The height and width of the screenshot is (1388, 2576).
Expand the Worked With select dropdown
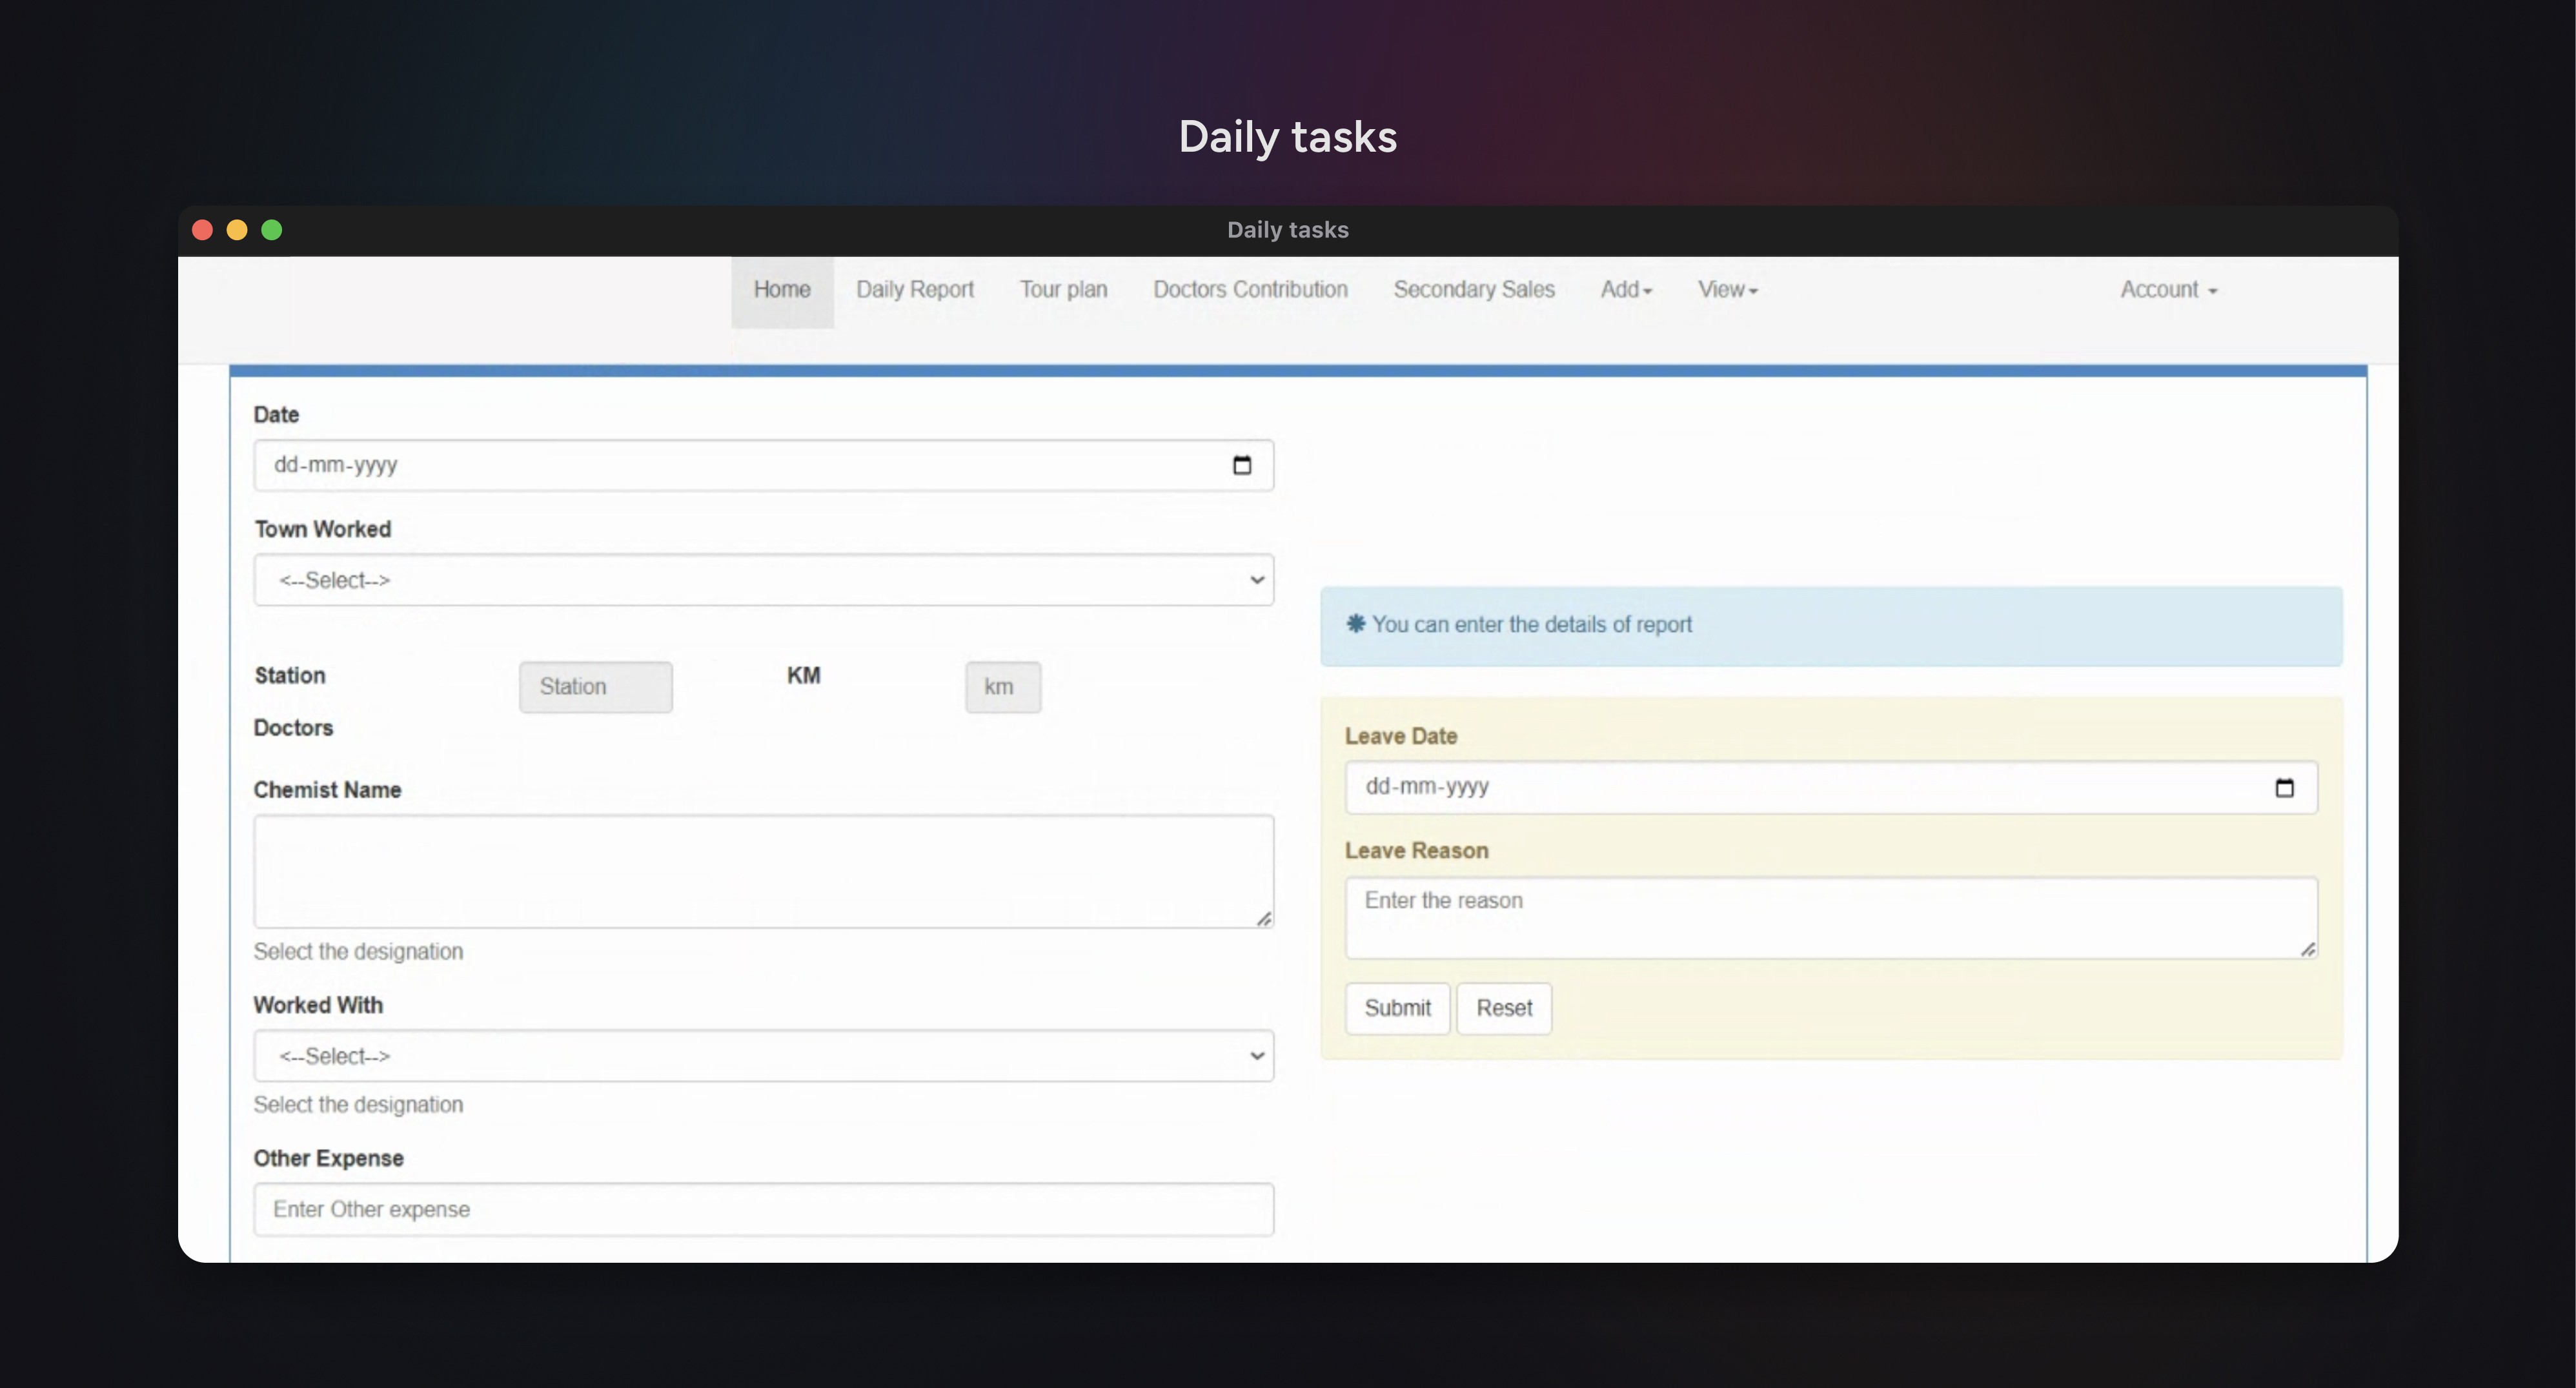763,1056
